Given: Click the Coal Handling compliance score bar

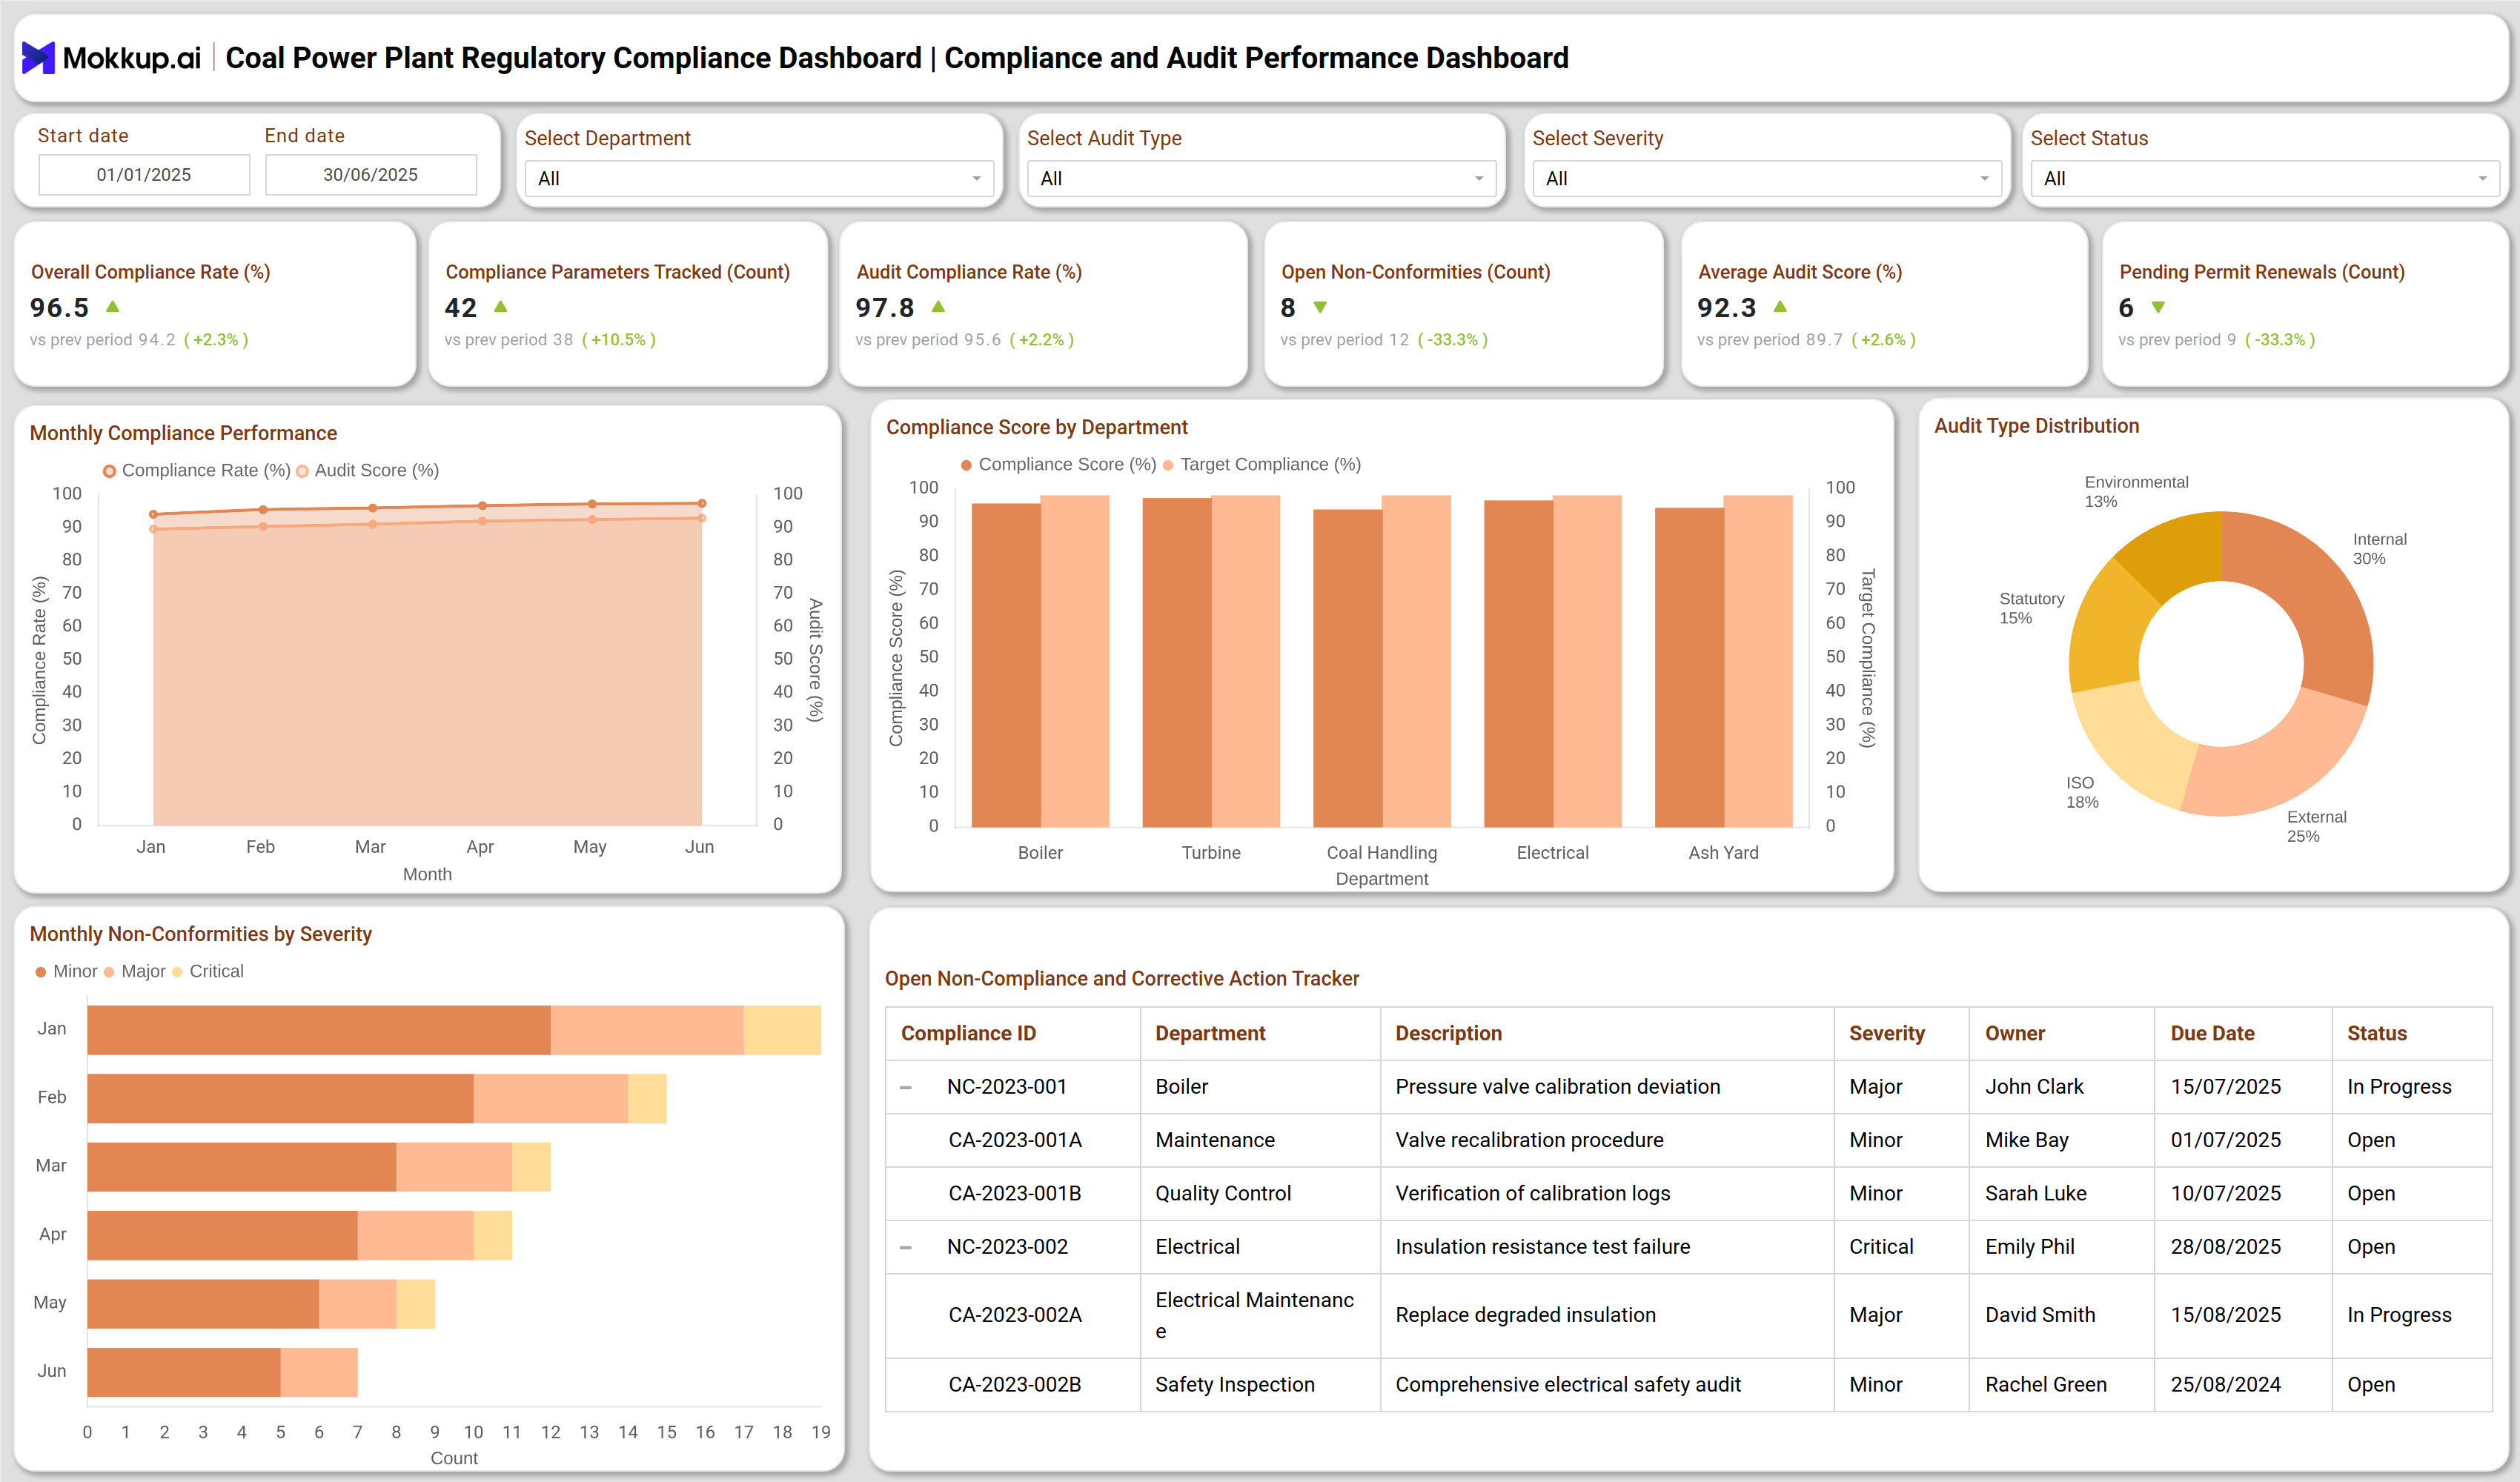Looking at the screenshot, I should [x=1347, y=668].
